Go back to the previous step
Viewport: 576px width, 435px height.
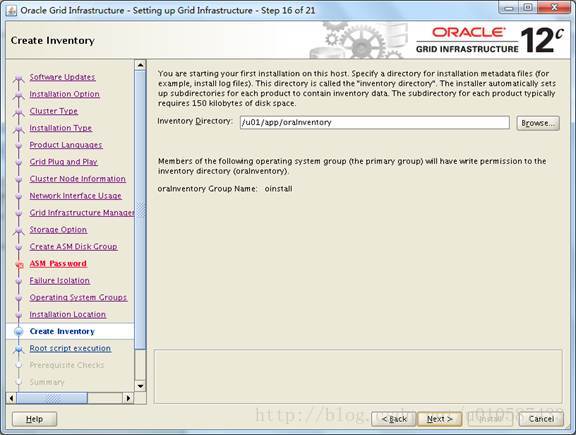[394, 419]
